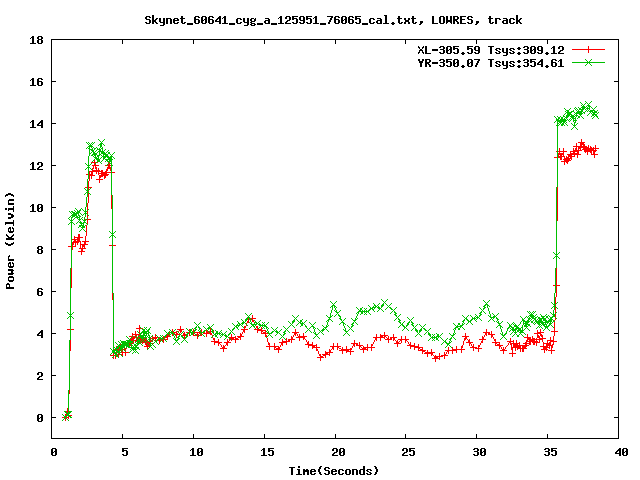Click the x-axis tick label "40"
Viewport: 640px width, 480px height.
coord(621,452)
